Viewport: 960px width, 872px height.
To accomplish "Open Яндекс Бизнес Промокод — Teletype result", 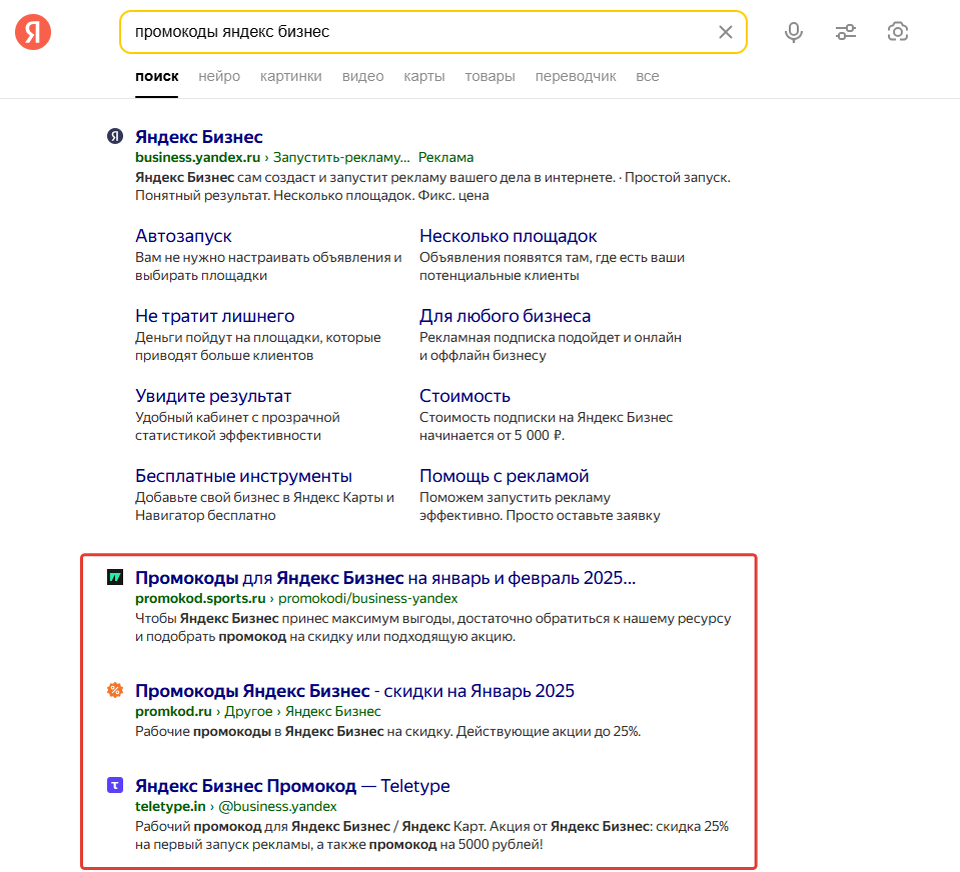I will pyautogui.click(x=293, y=786).
